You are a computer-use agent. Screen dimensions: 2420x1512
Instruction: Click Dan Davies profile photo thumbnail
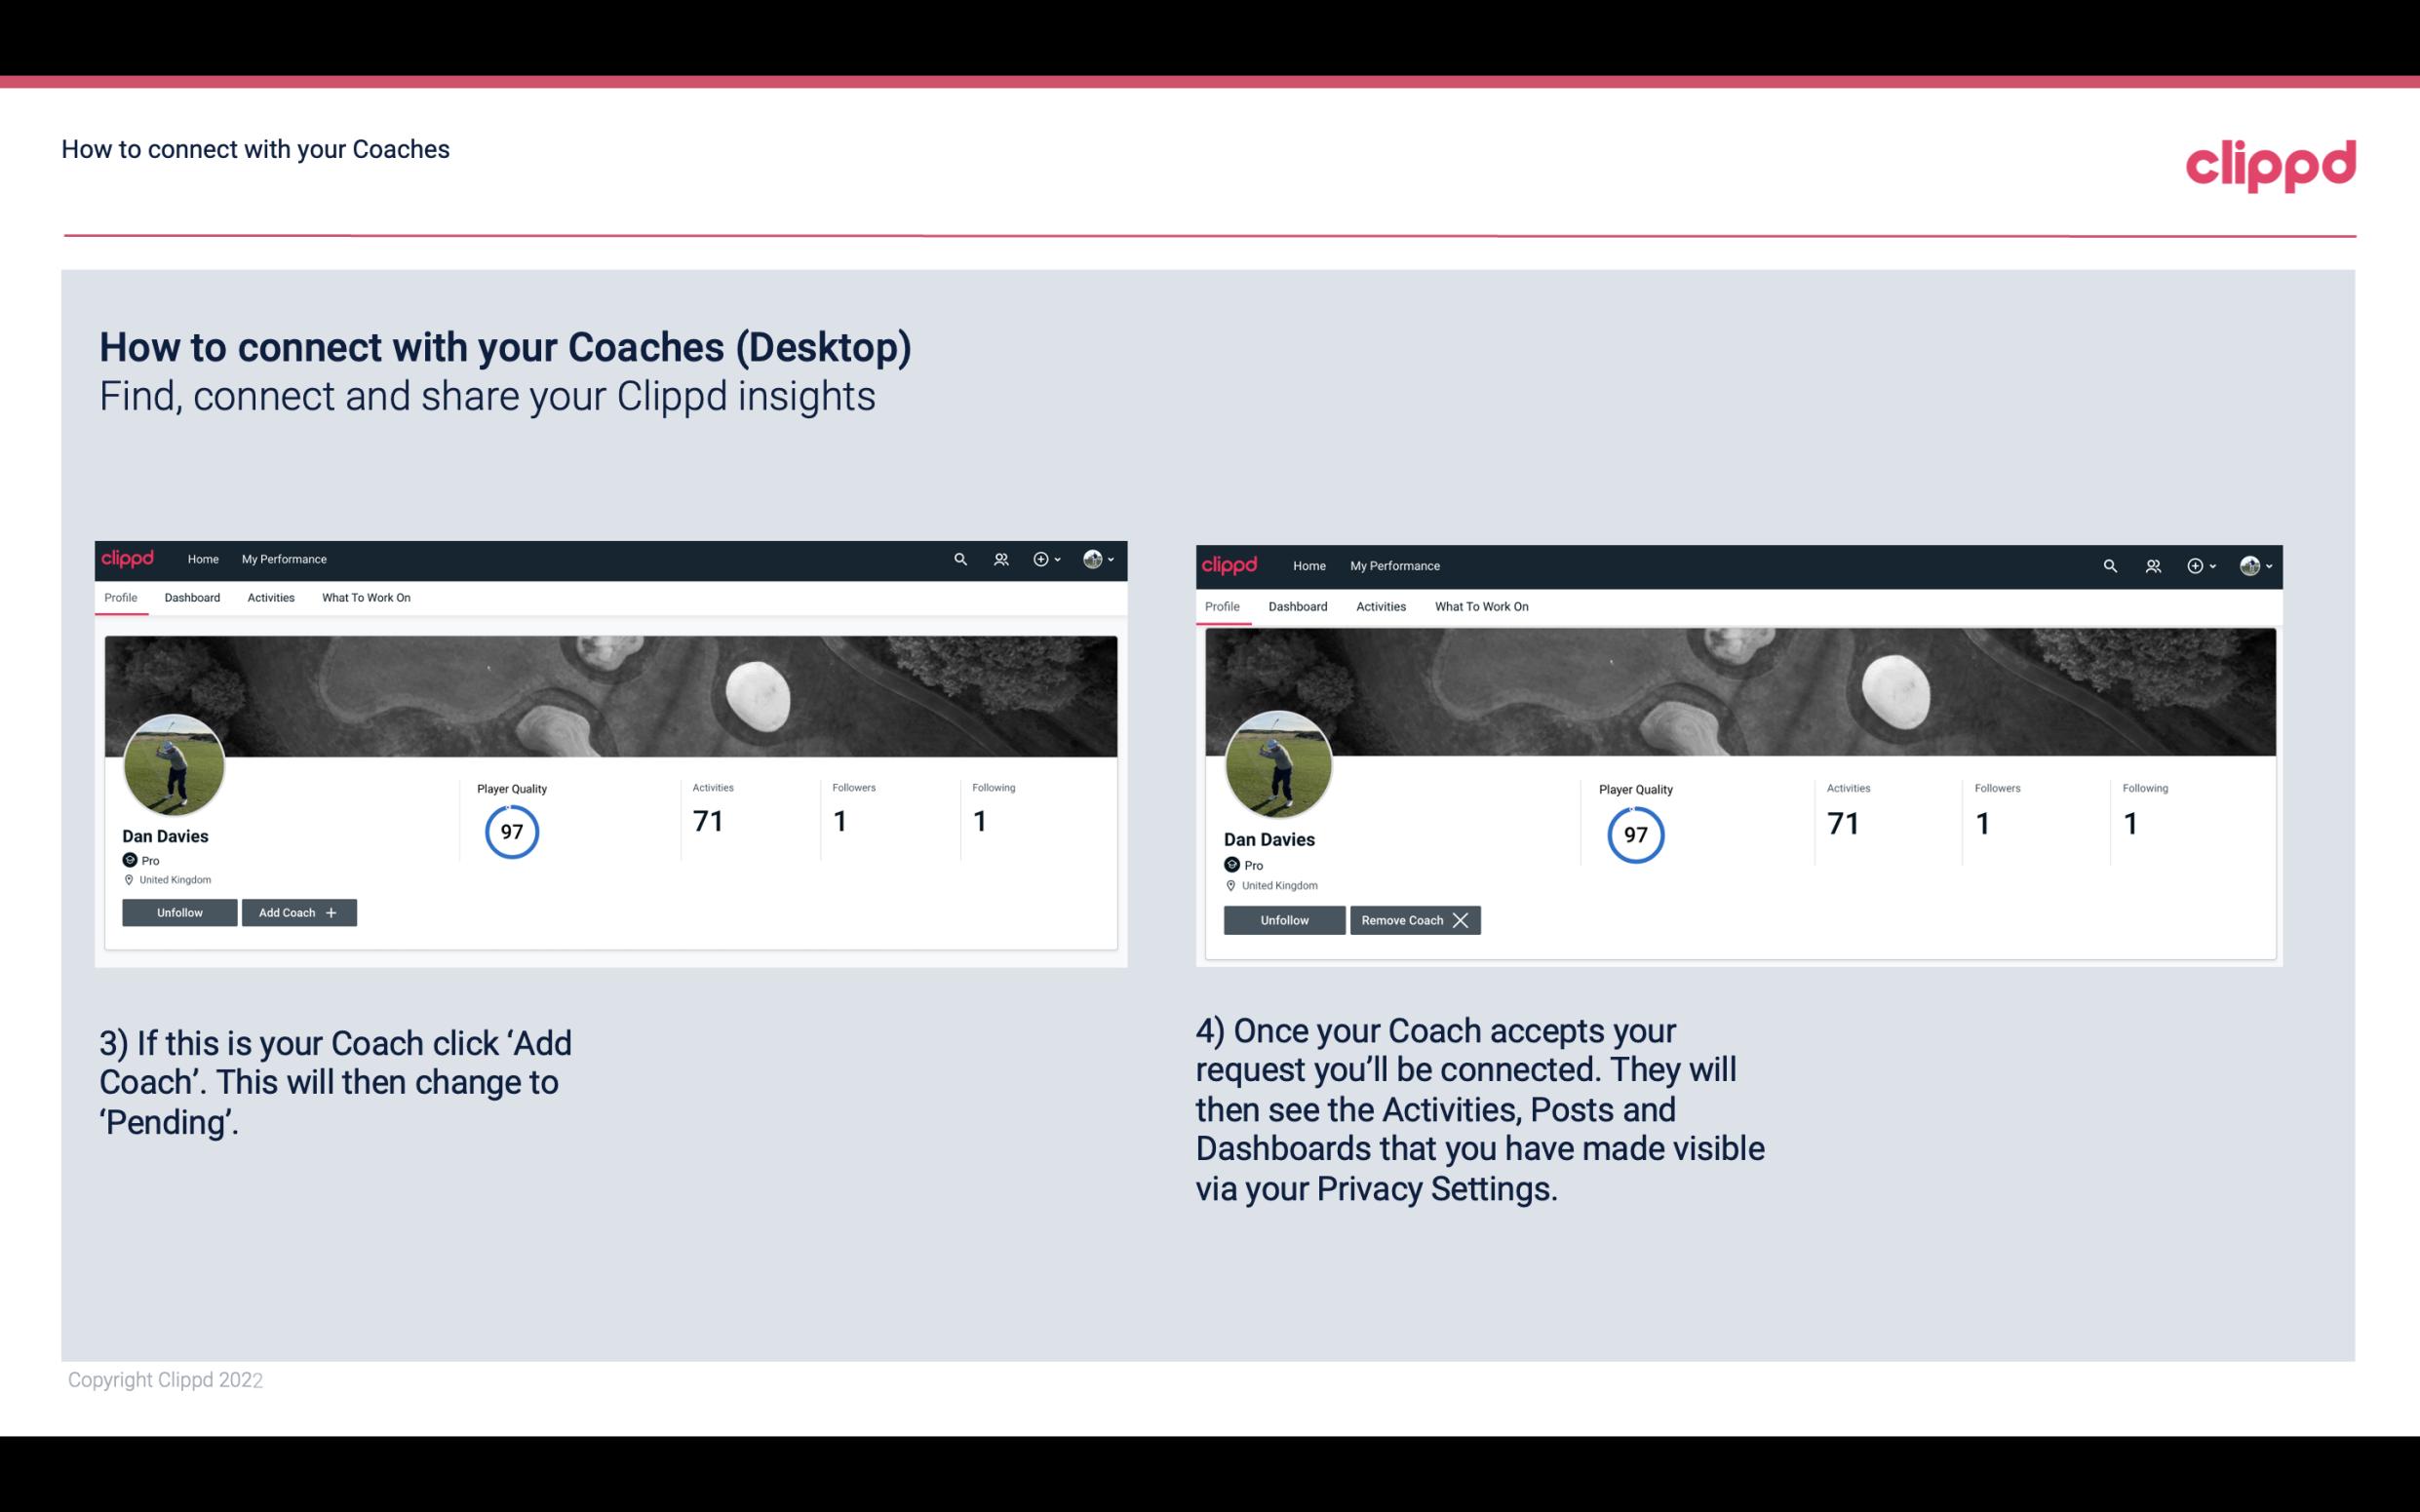point(173,759)
